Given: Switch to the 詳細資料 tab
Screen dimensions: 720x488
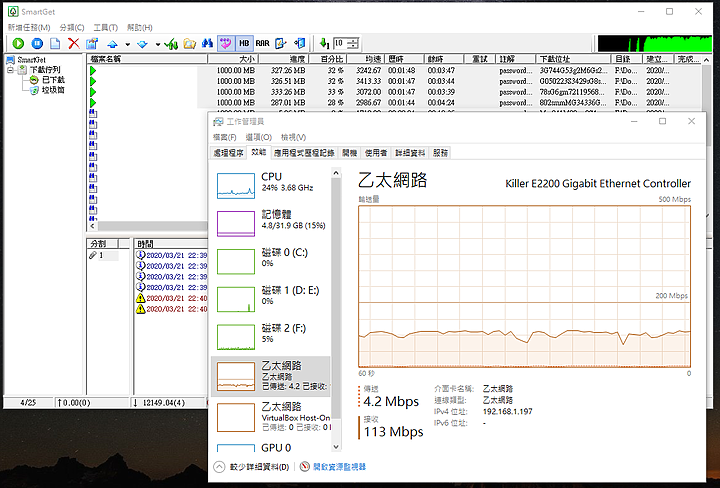Looking at the screenshot, I should pos(409,153).
